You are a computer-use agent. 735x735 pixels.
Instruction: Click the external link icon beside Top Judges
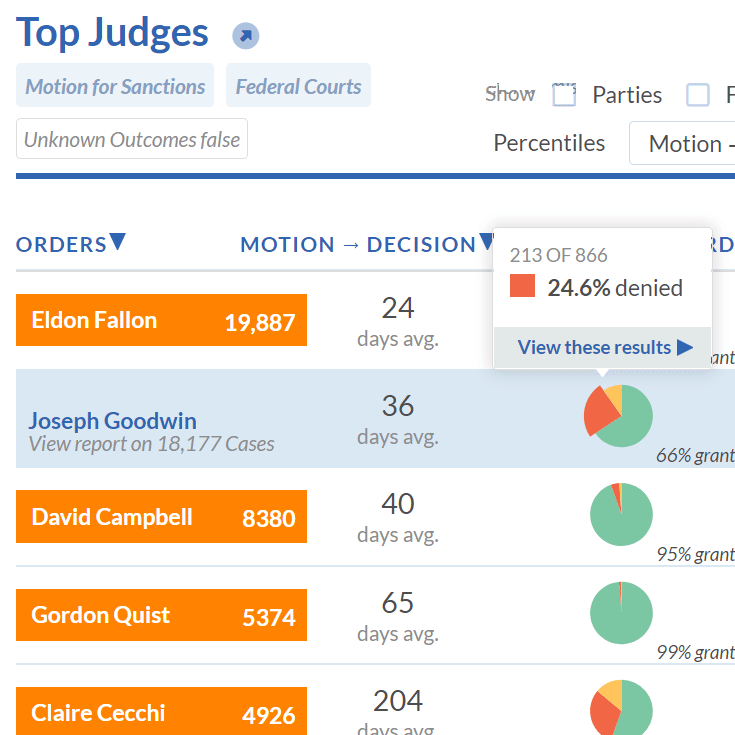245,36
